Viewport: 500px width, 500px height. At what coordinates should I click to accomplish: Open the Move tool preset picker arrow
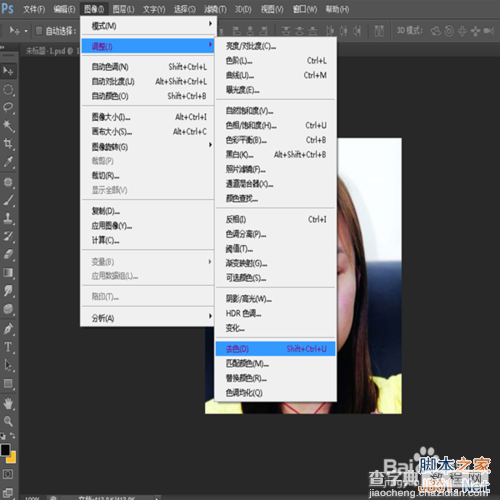(26, 31)
